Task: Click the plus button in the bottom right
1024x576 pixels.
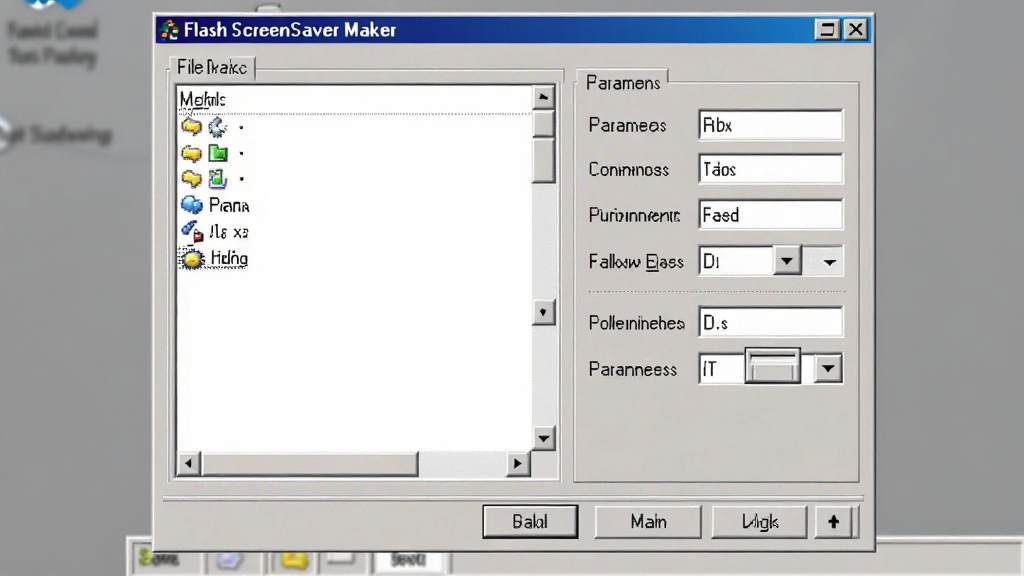Action: click(833, 522)
